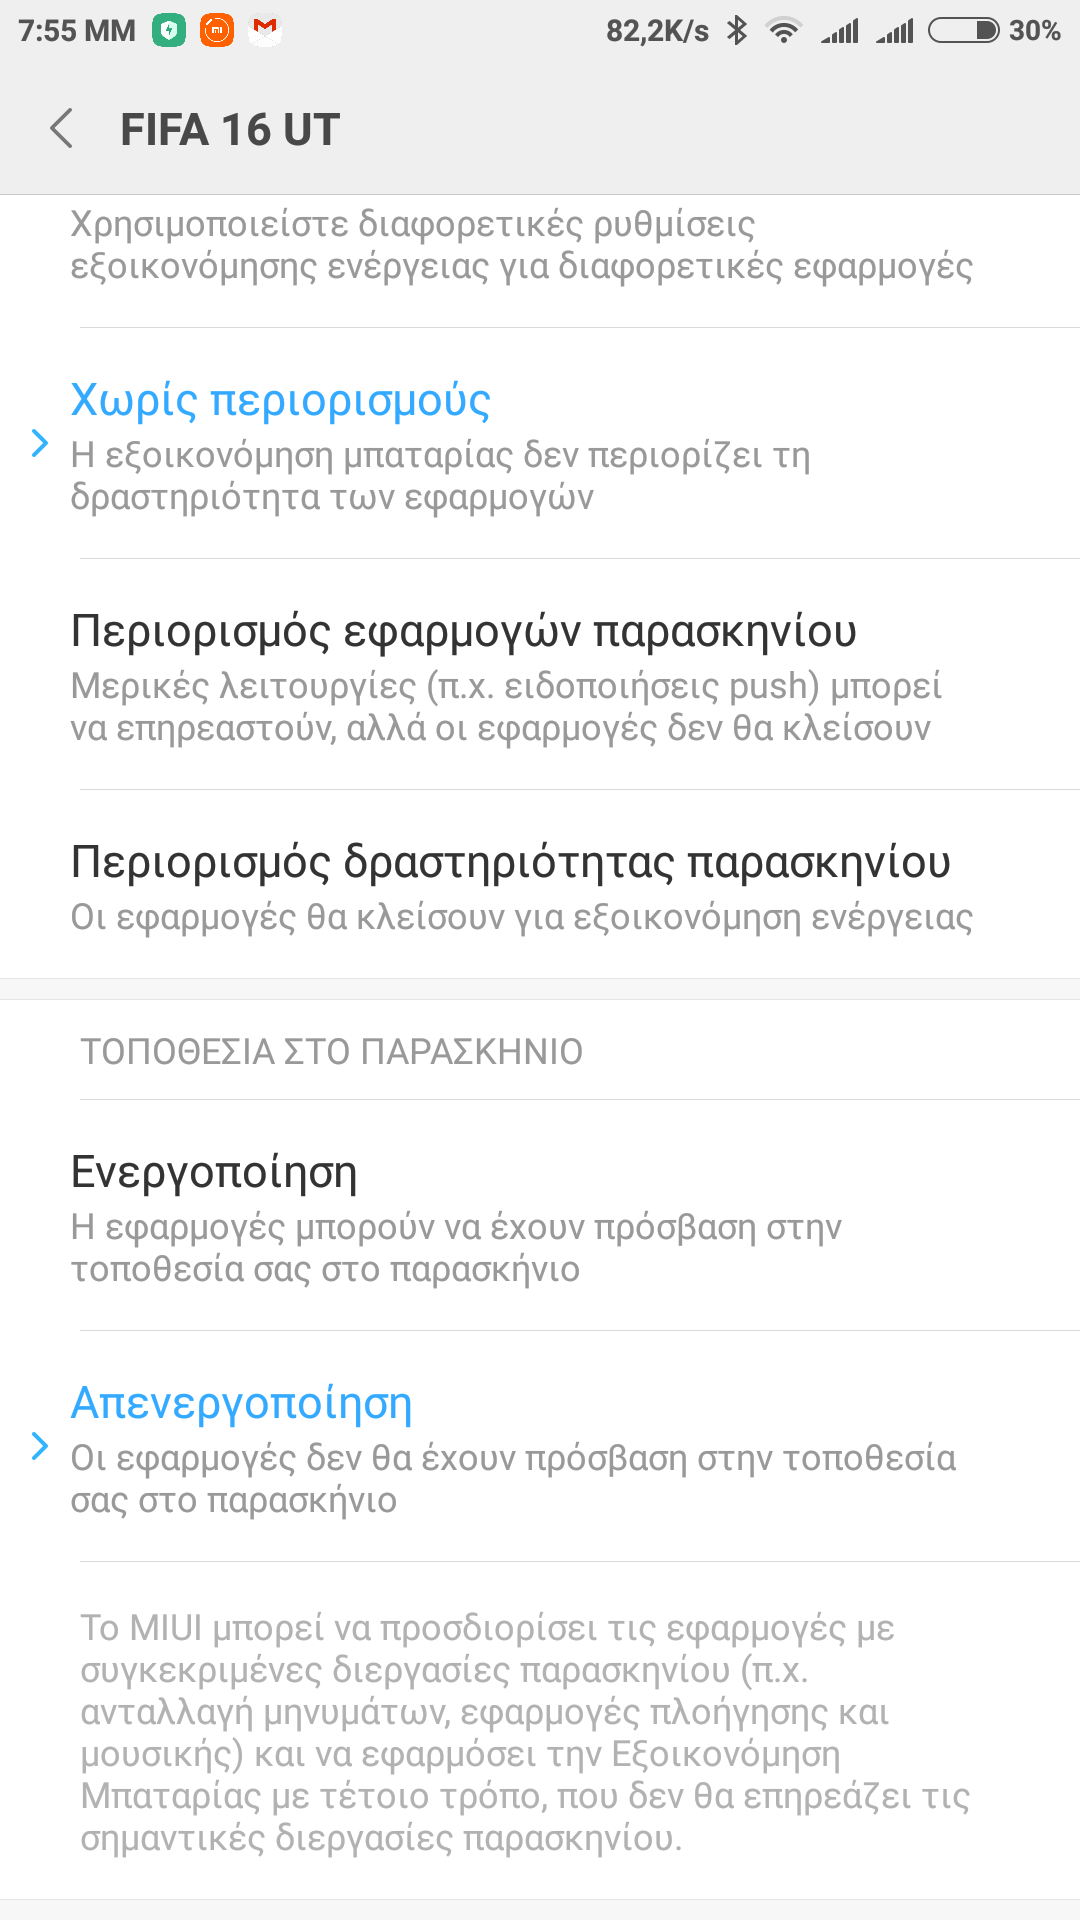Tap the first mobile signal bars icon

pyautogui.click(x=840, y=31)
